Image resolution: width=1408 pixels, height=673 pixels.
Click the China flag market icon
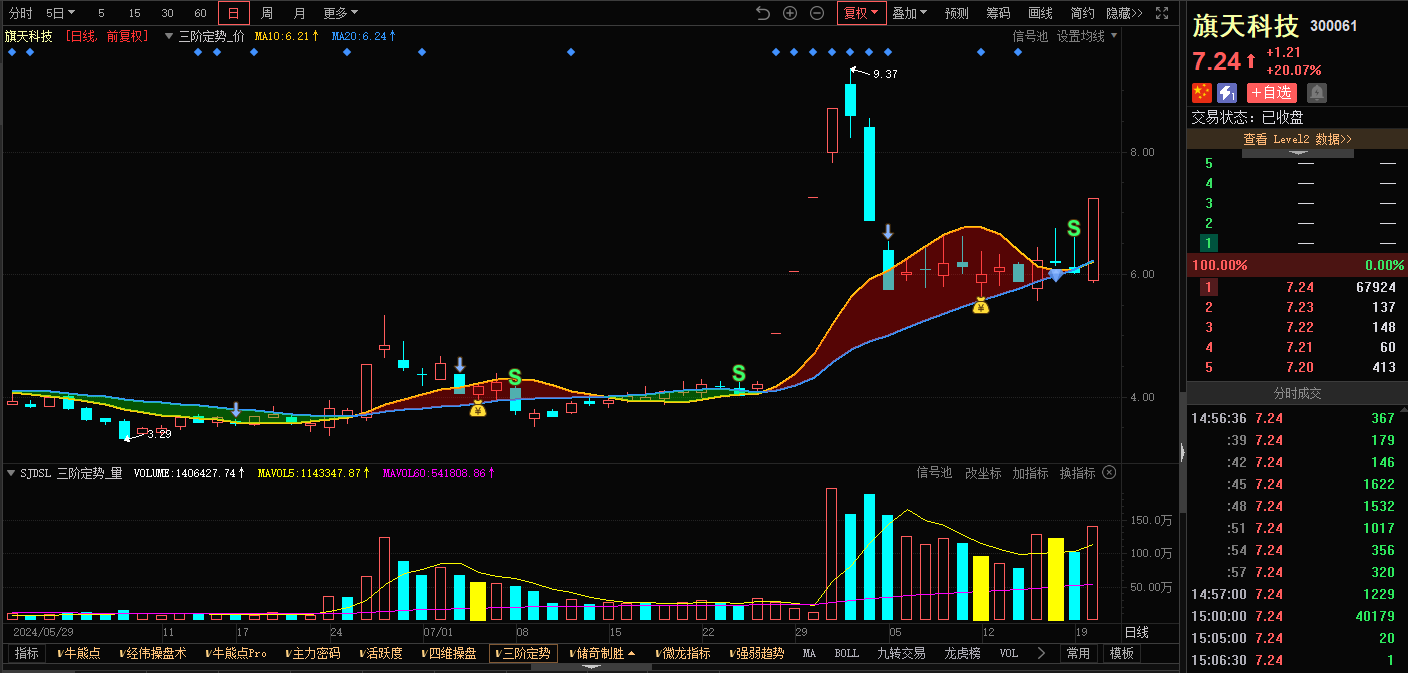tap(1201, 93)
